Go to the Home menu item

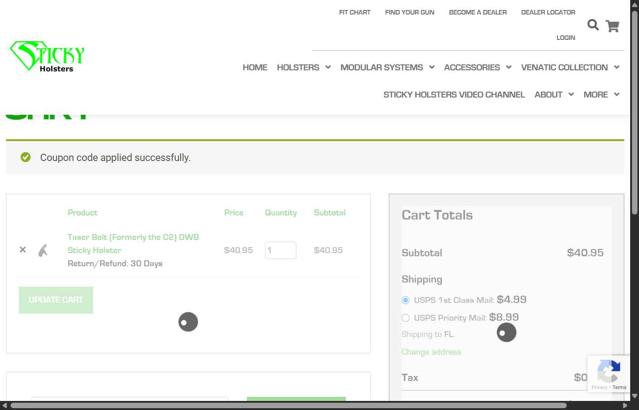click(x=255, y=67)
